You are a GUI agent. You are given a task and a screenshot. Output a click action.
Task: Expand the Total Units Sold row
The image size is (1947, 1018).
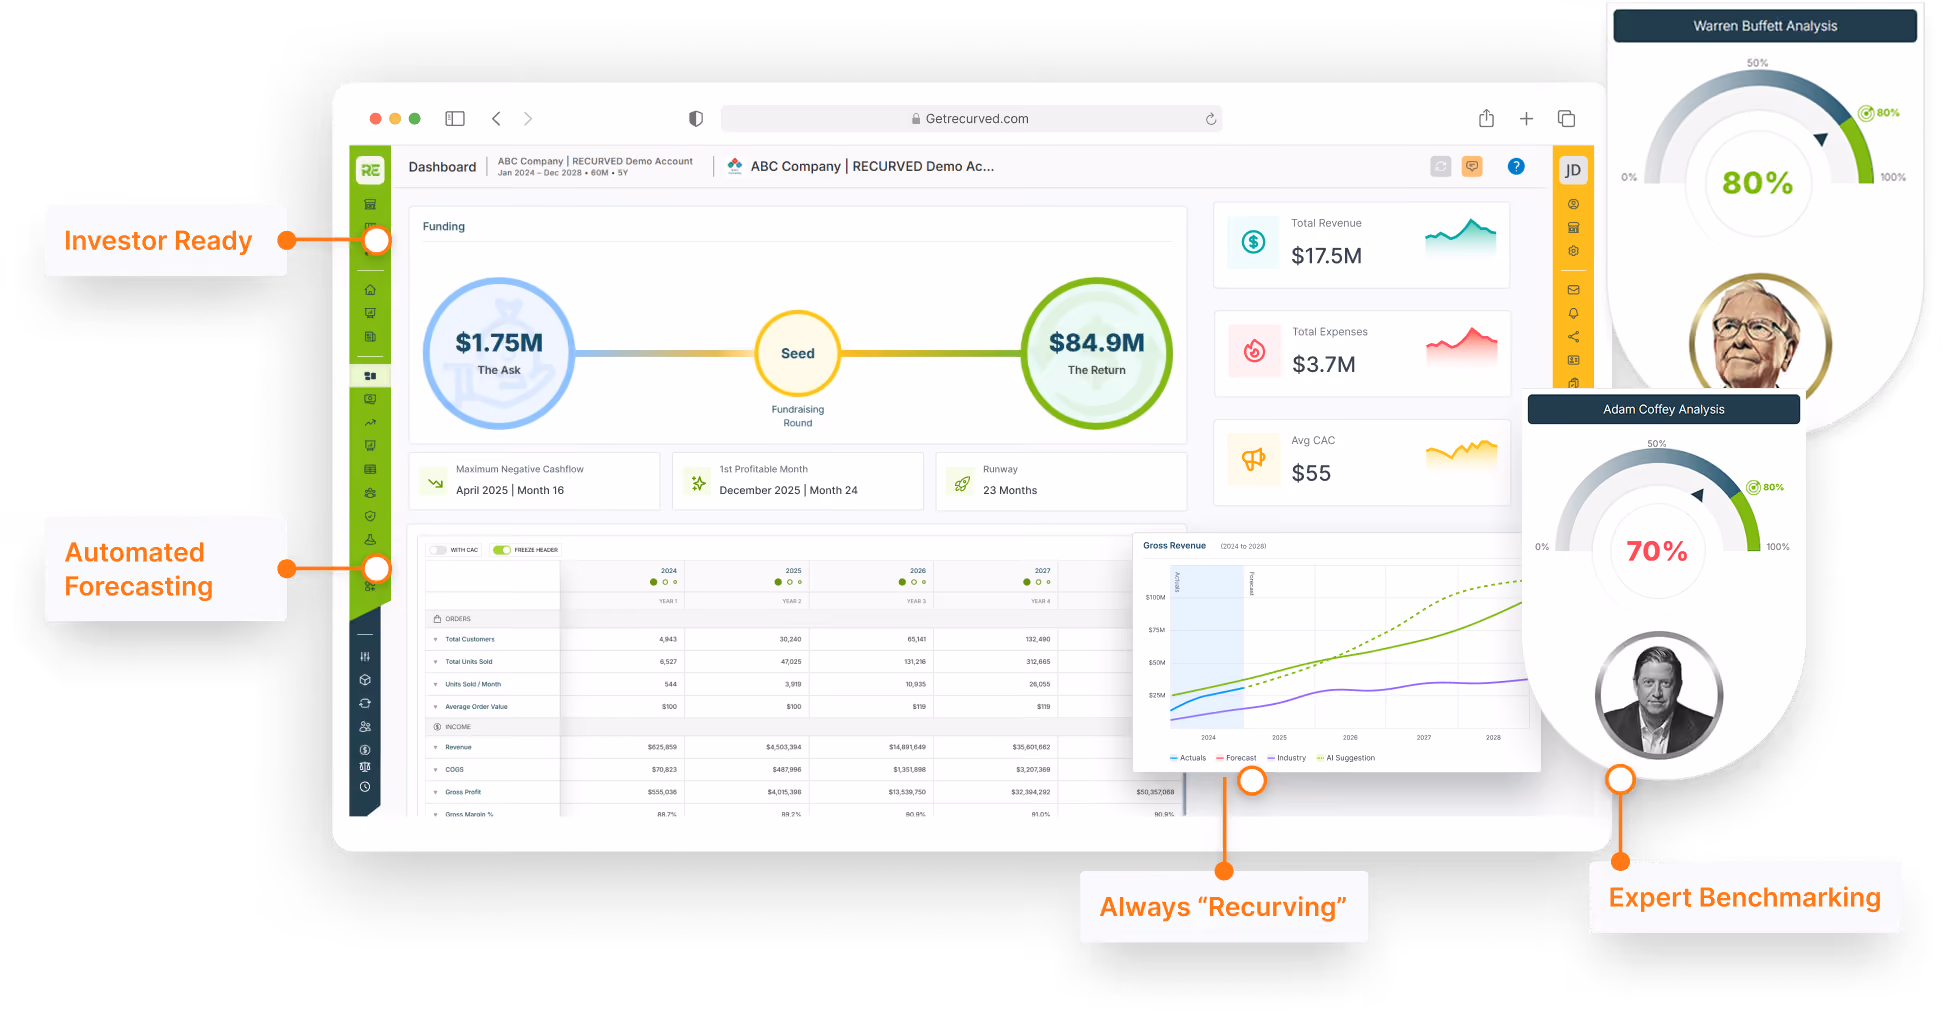point(436,662)
